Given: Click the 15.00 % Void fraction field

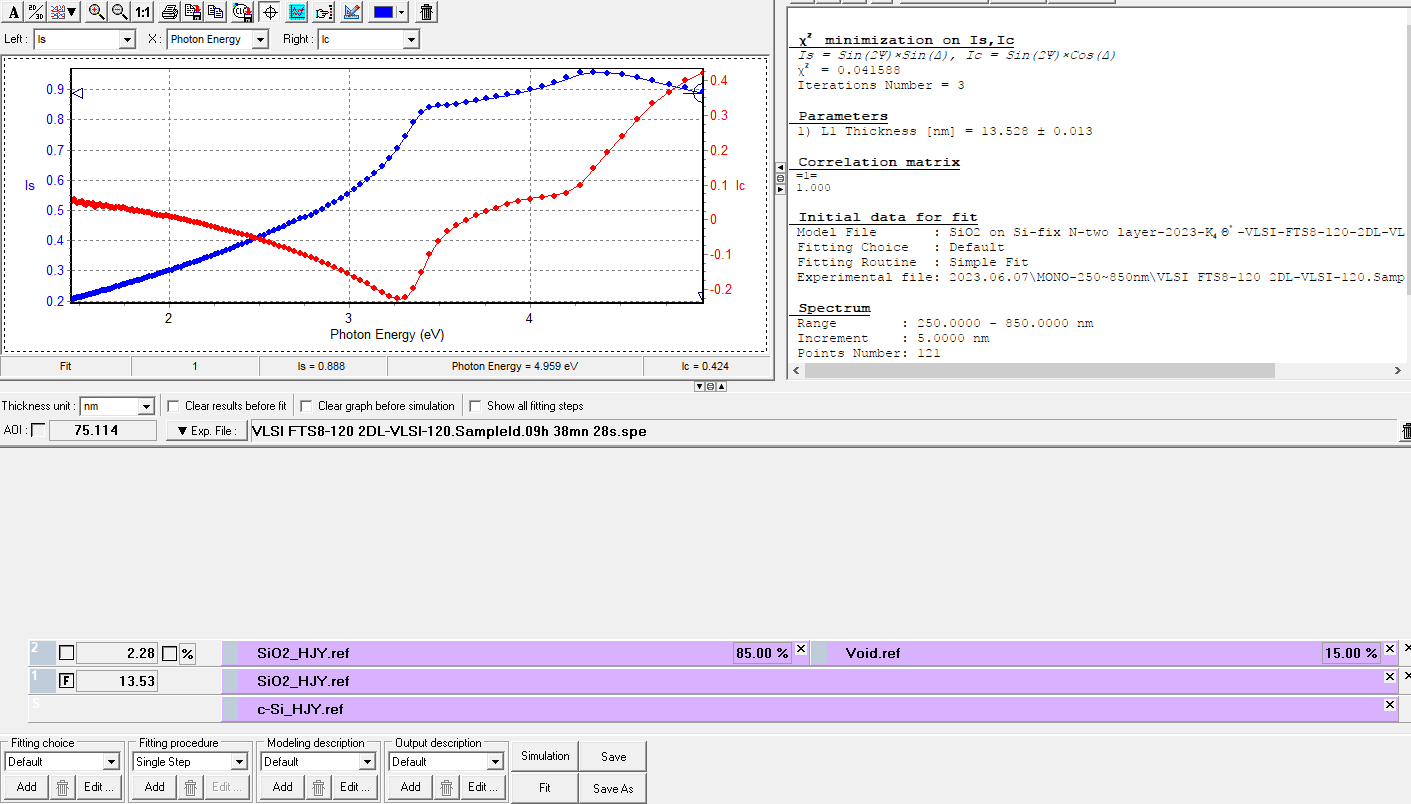Looking at the screenshot, I should tap(1352, 653).
